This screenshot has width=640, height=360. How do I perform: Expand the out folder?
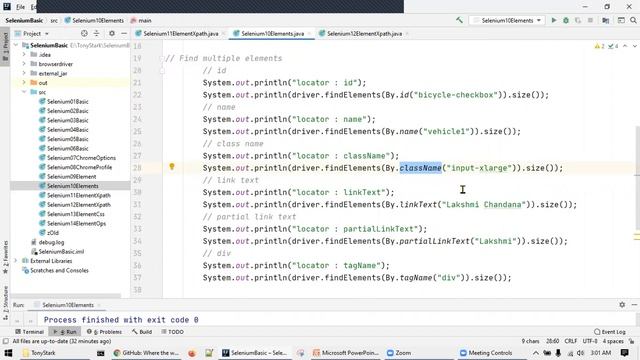coord(24,82)
